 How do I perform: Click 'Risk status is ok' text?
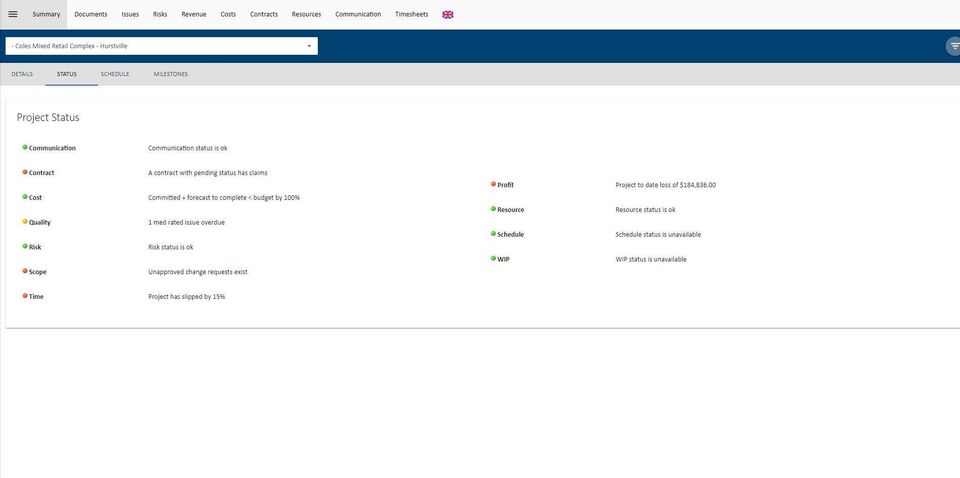click(171, 247)
